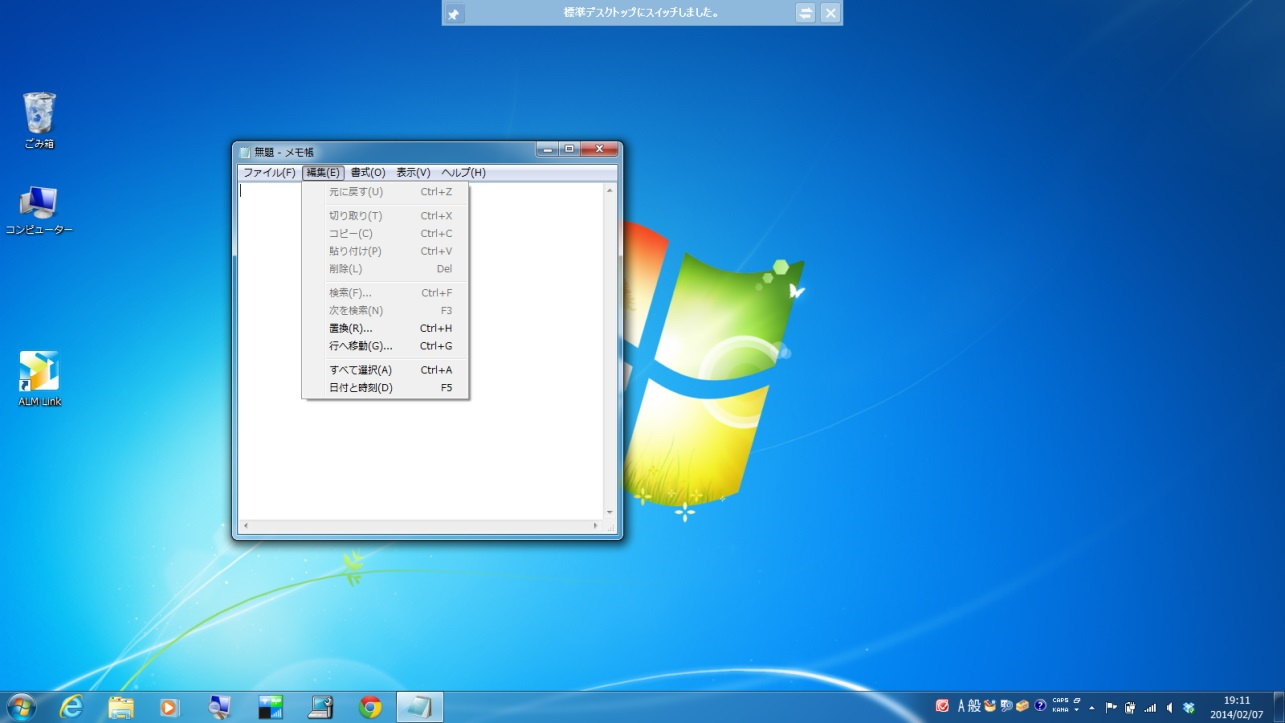Image resolution: width=1285 pixels, height=723 pixels.
Task: Insert 日付と時刻(D) from the Edit menu
Action: click(x=386, y=388)
